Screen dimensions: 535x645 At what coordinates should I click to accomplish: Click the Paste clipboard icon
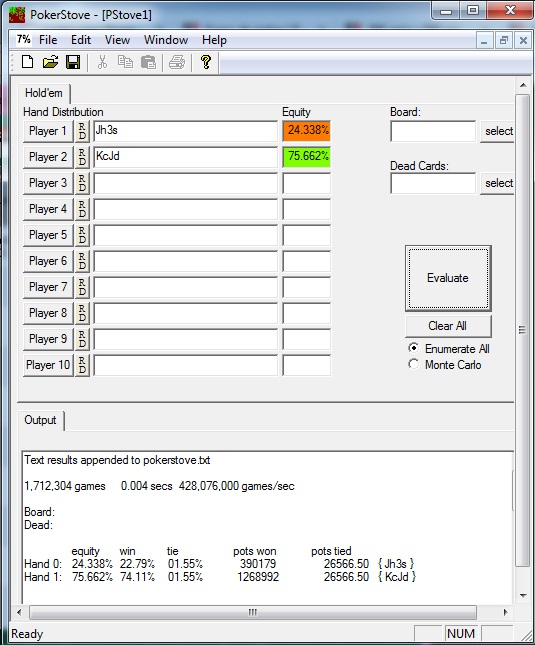click(x=148, y=62)
